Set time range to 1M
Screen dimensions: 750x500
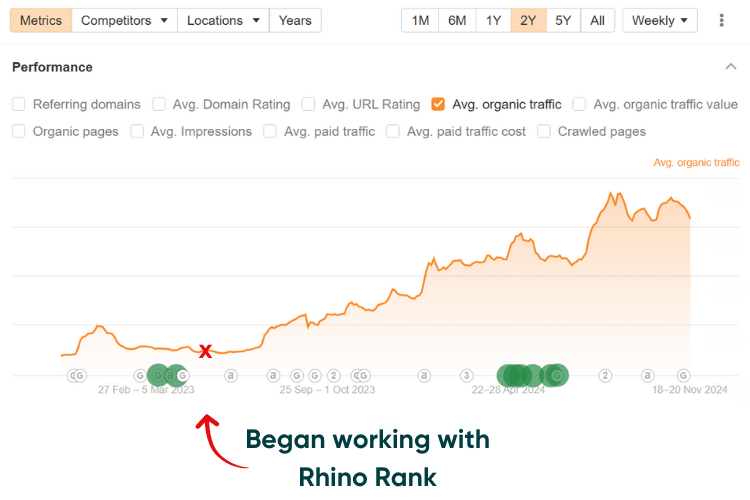pyautogui.click(x=420, y=21)
